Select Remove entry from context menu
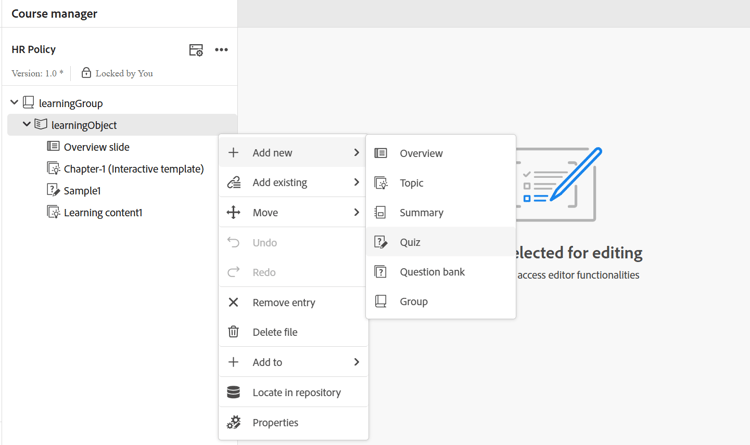The width and height of the screenshot is (750, 445). [283, 302]
